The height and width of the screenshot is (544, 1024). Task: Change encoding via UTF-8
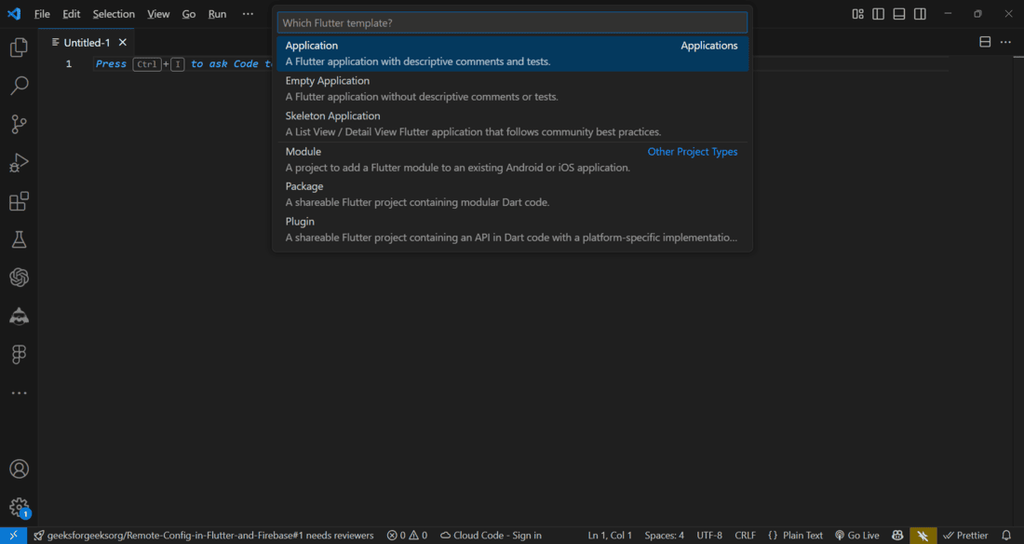click(x=709, y=536)
